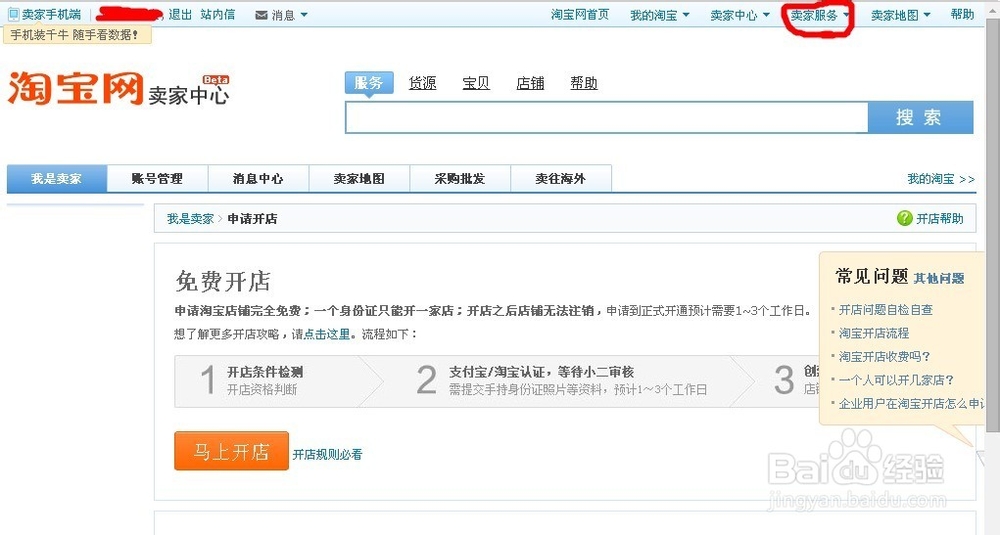Open 一个人可以开几家店? FAQ link

coord(896,380)
